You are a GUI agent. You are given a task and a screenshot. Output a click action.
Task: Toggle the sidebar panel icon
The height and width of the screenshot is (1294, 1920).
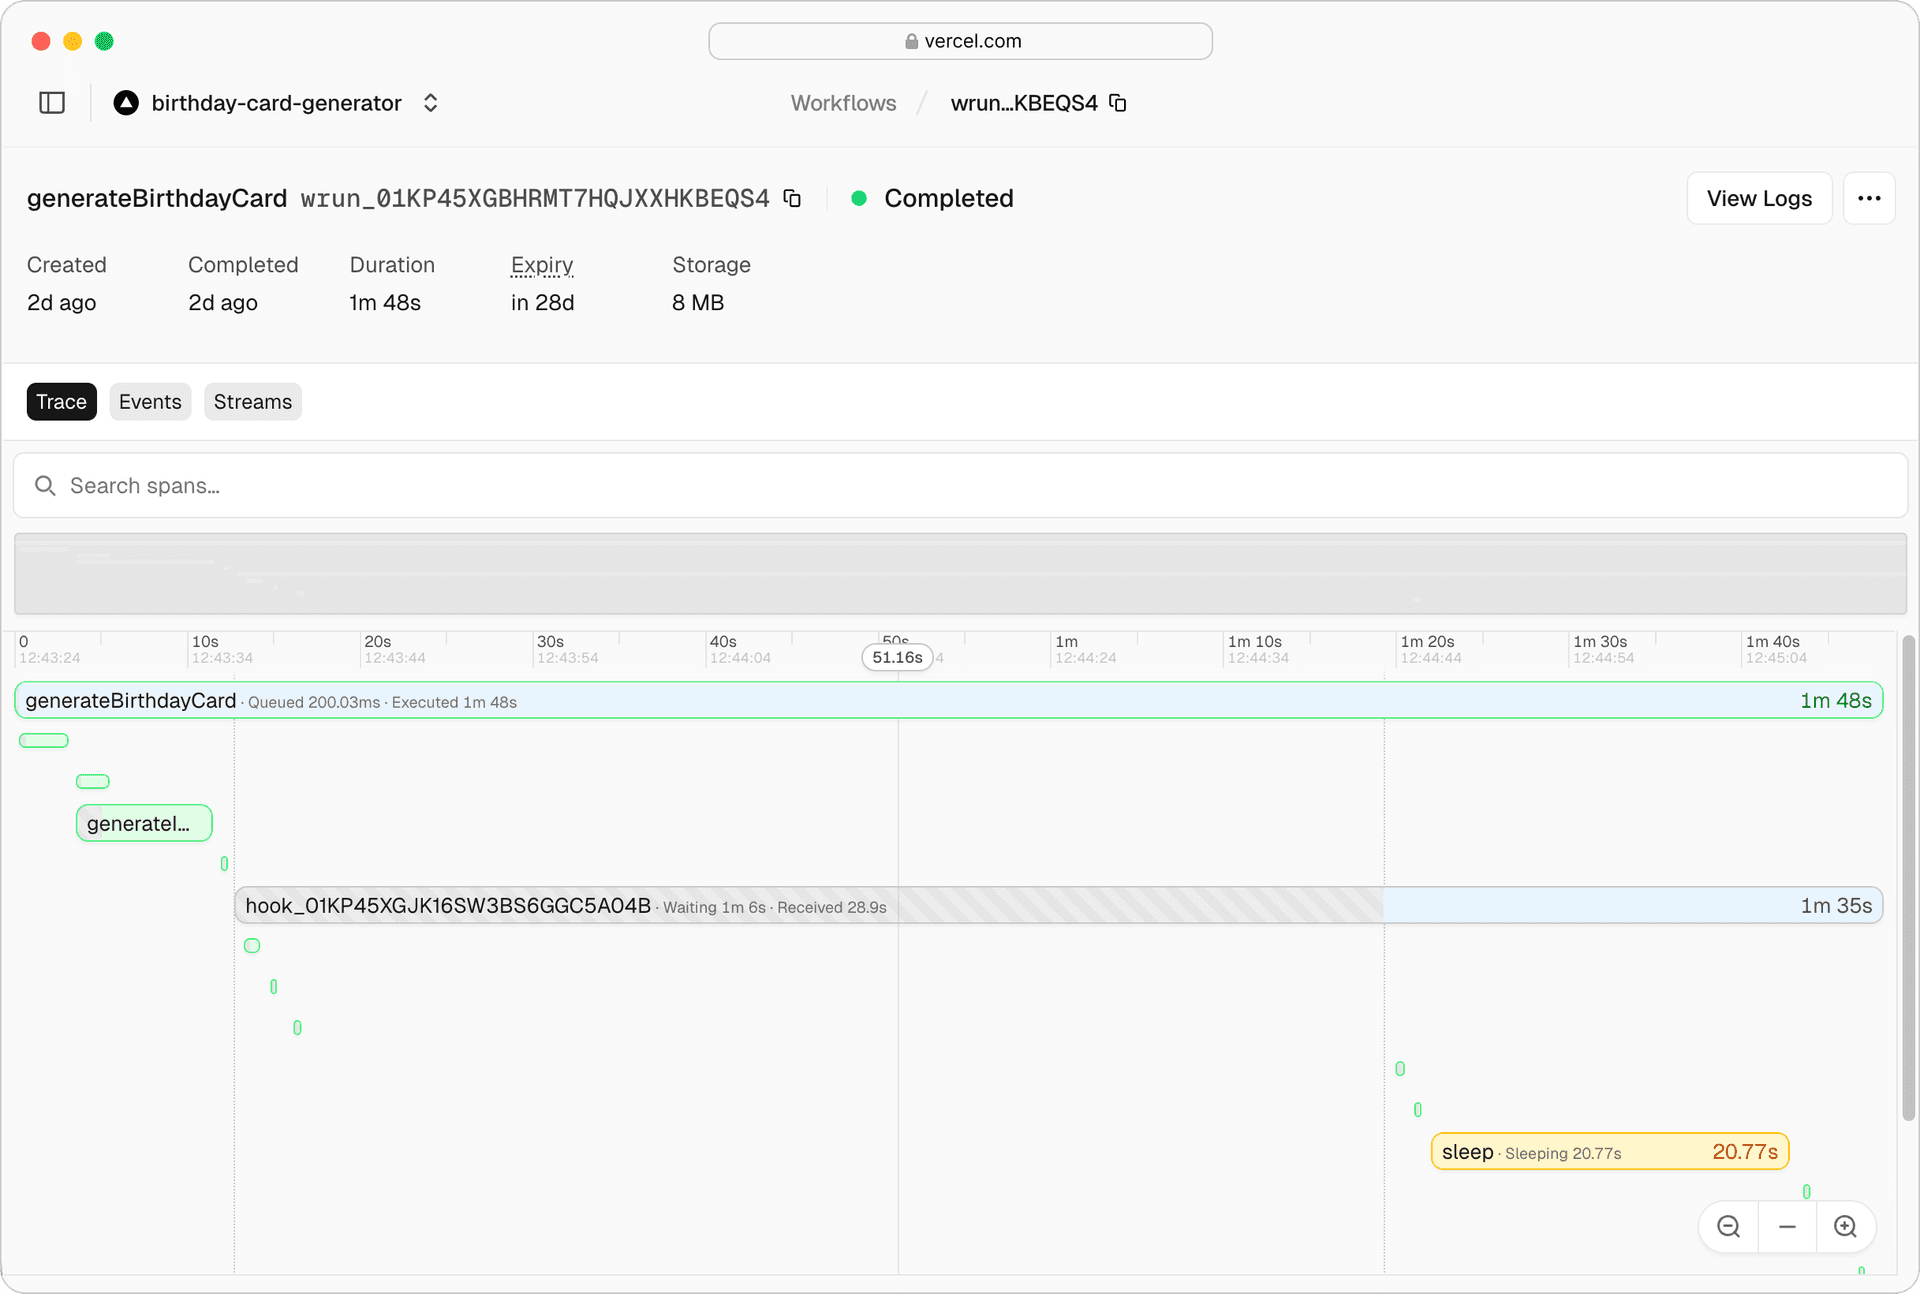52,102
